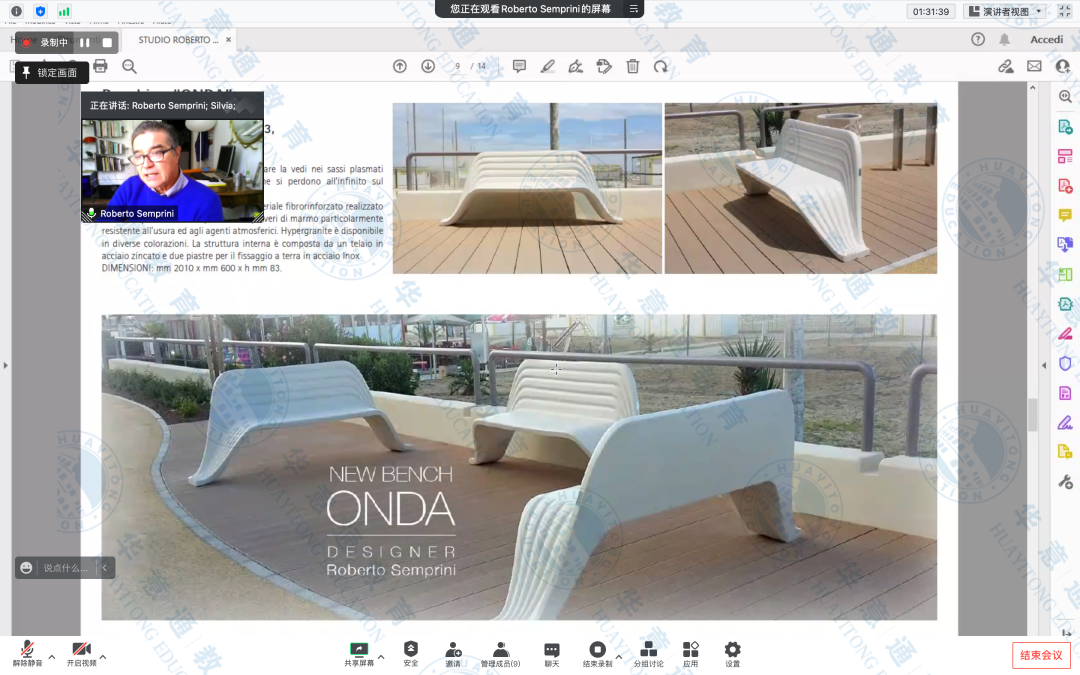Open recording options arrow
The image size is (1080, 675).
tap(619, 656)
